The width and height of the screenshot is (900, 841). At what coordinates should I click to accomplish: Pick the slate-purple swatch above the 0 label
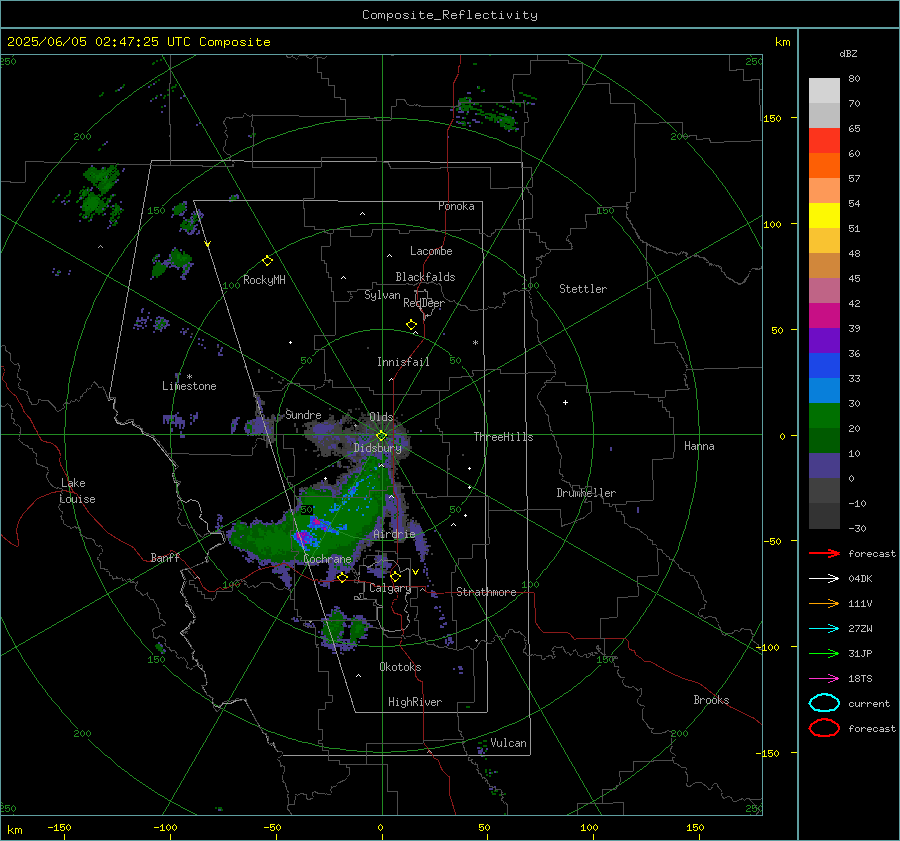click(824, 466)
